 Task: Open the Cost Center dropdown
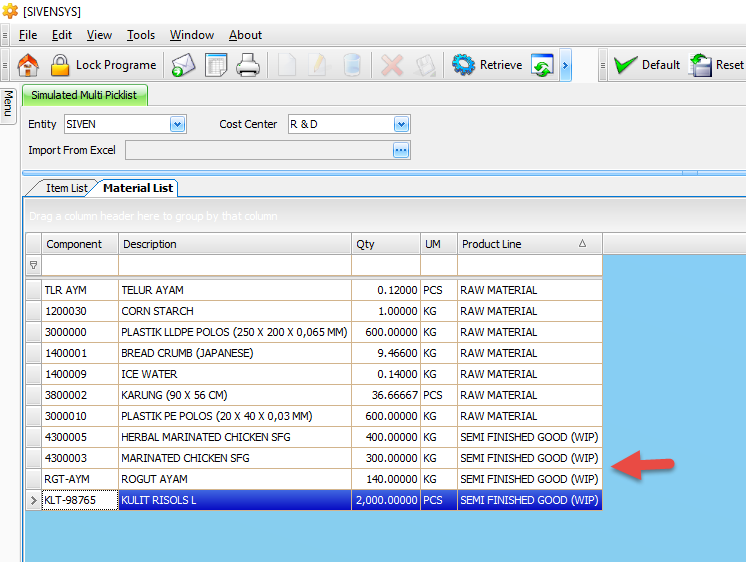click(x=401, y=125)
